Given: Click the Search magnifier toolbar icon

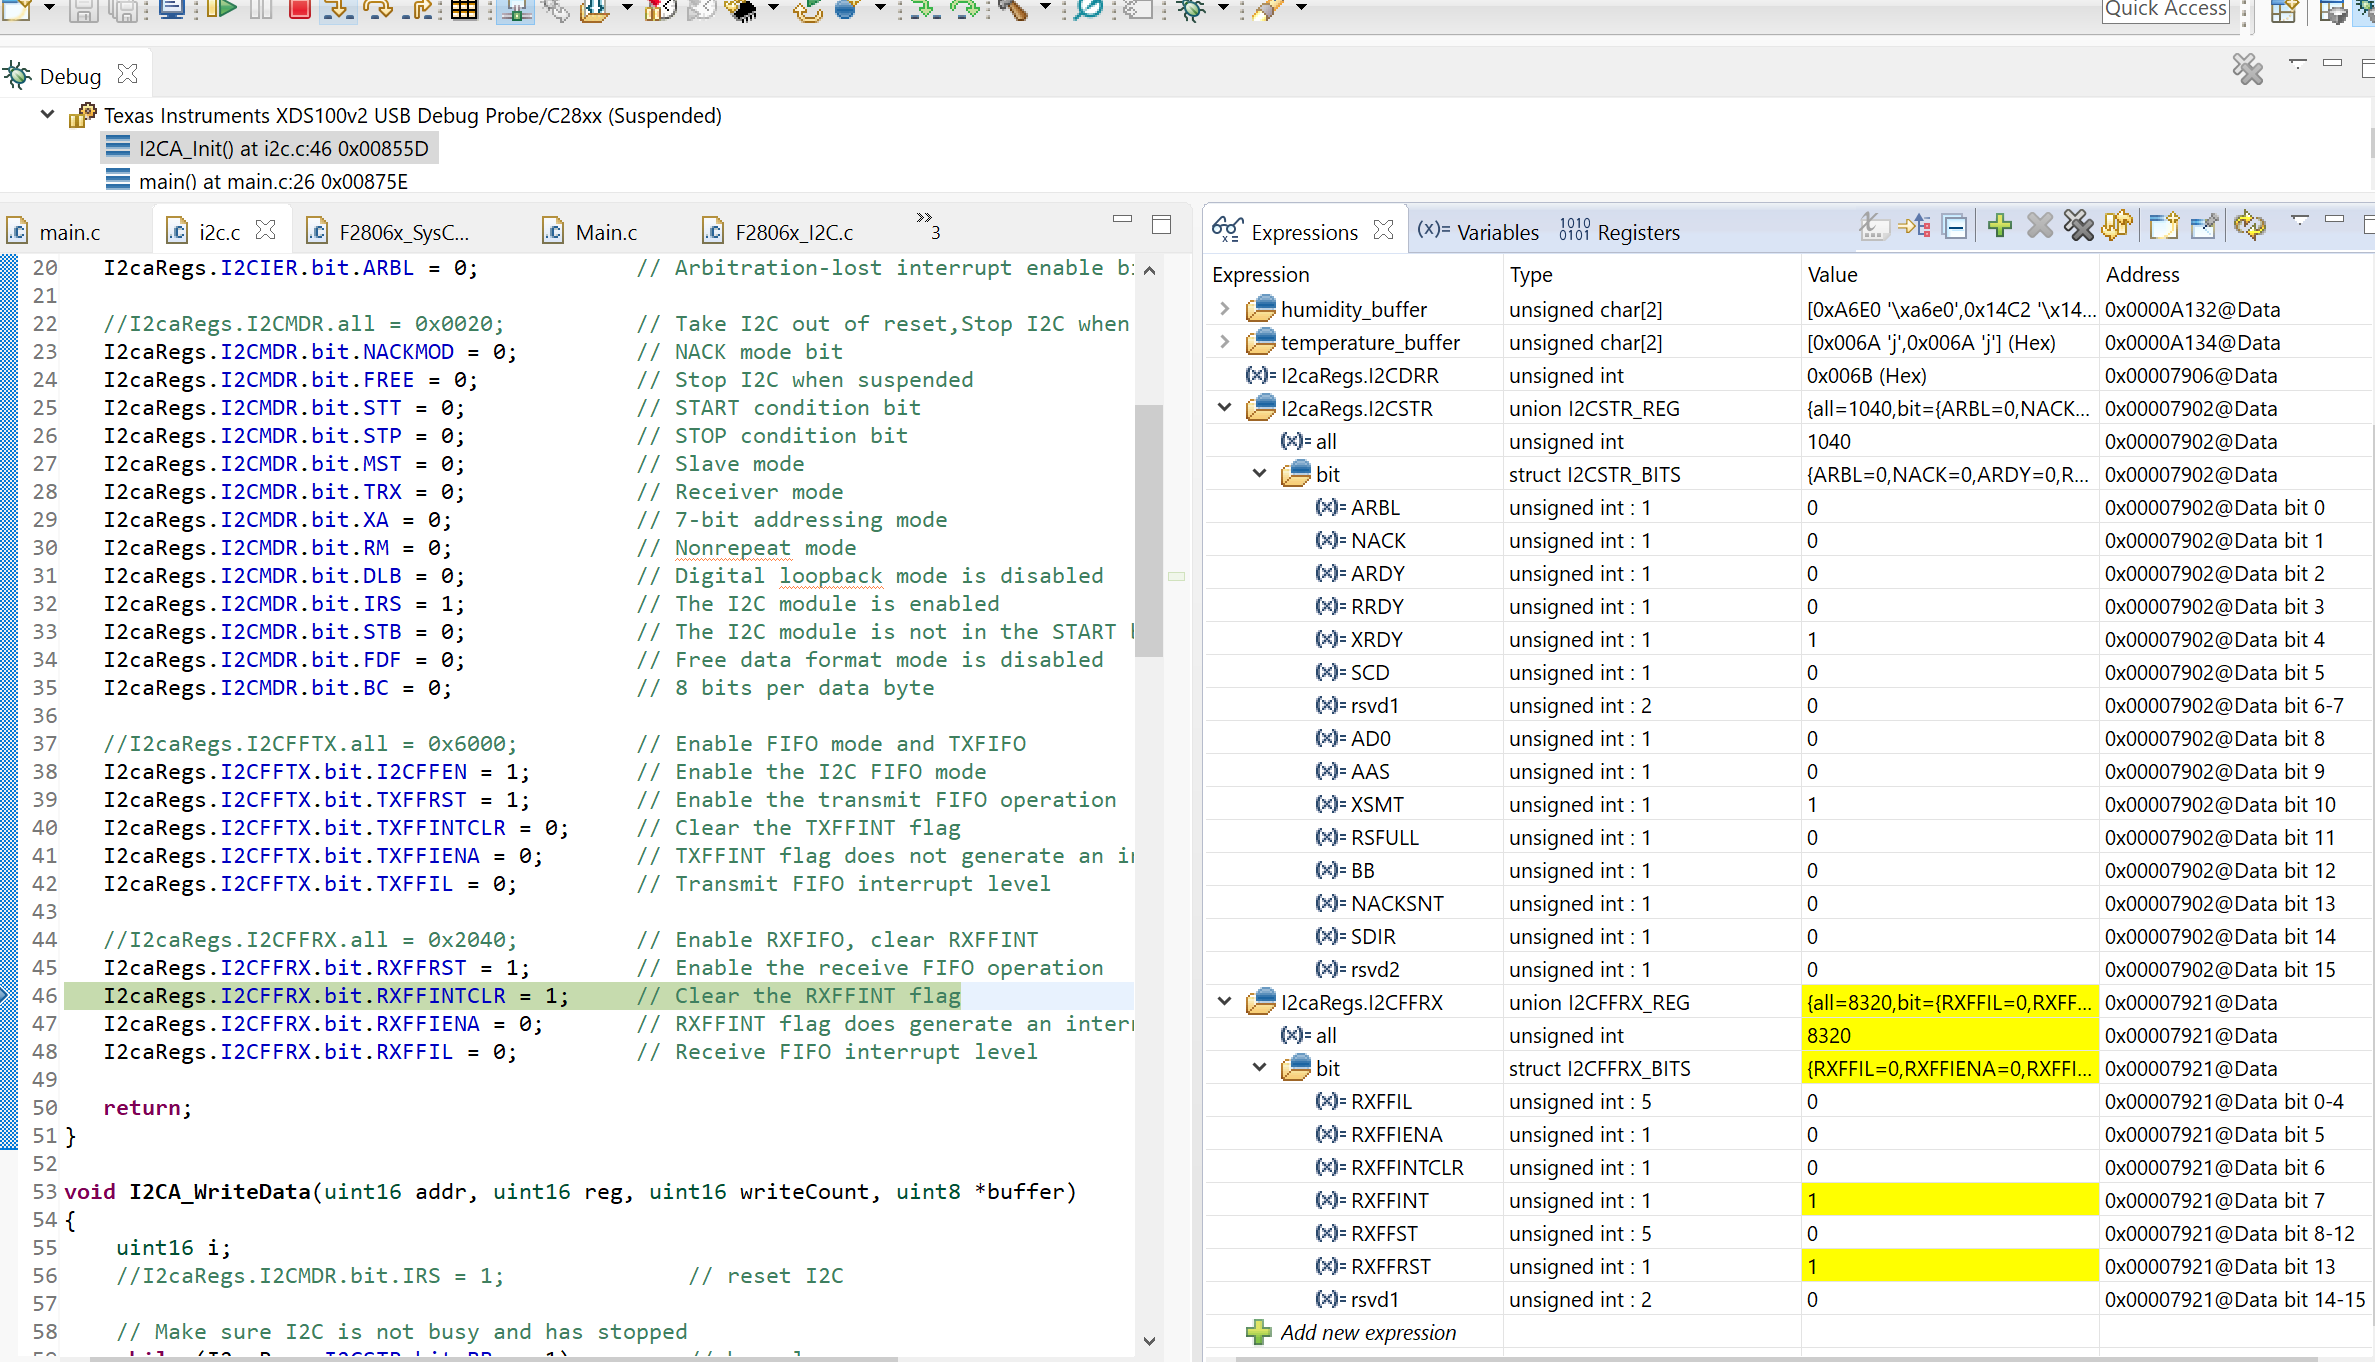Looking at the screenshot, I should tap(1088, 9).
